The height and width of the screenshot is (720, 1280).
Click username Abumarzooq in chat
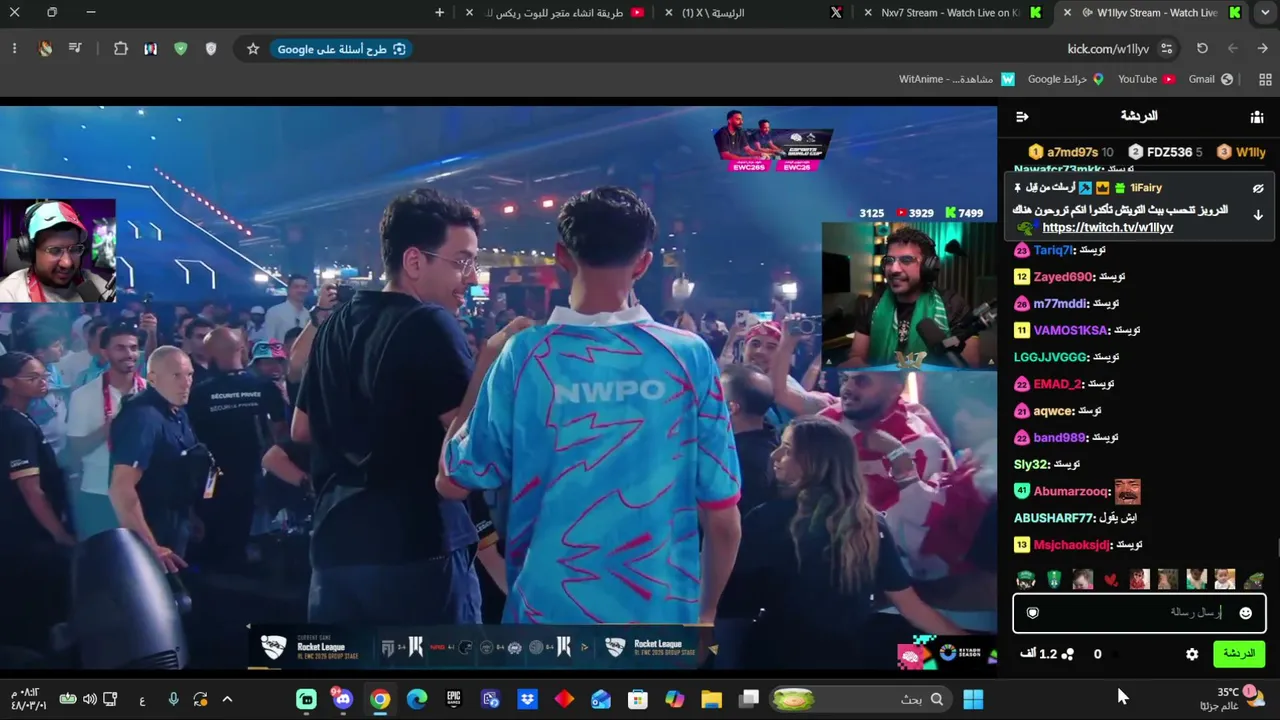[x=1071, y=491]
